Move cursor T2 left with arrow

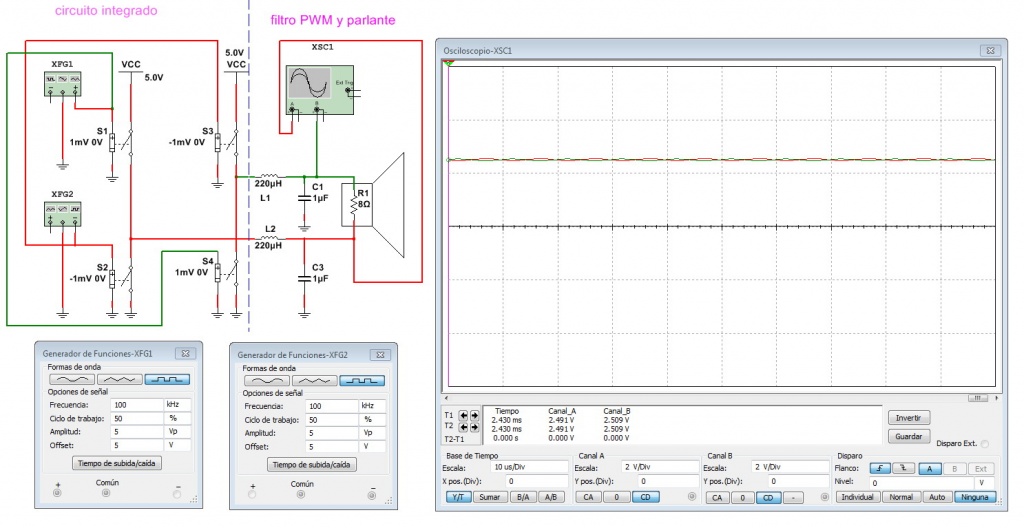(x=464, y=427)
